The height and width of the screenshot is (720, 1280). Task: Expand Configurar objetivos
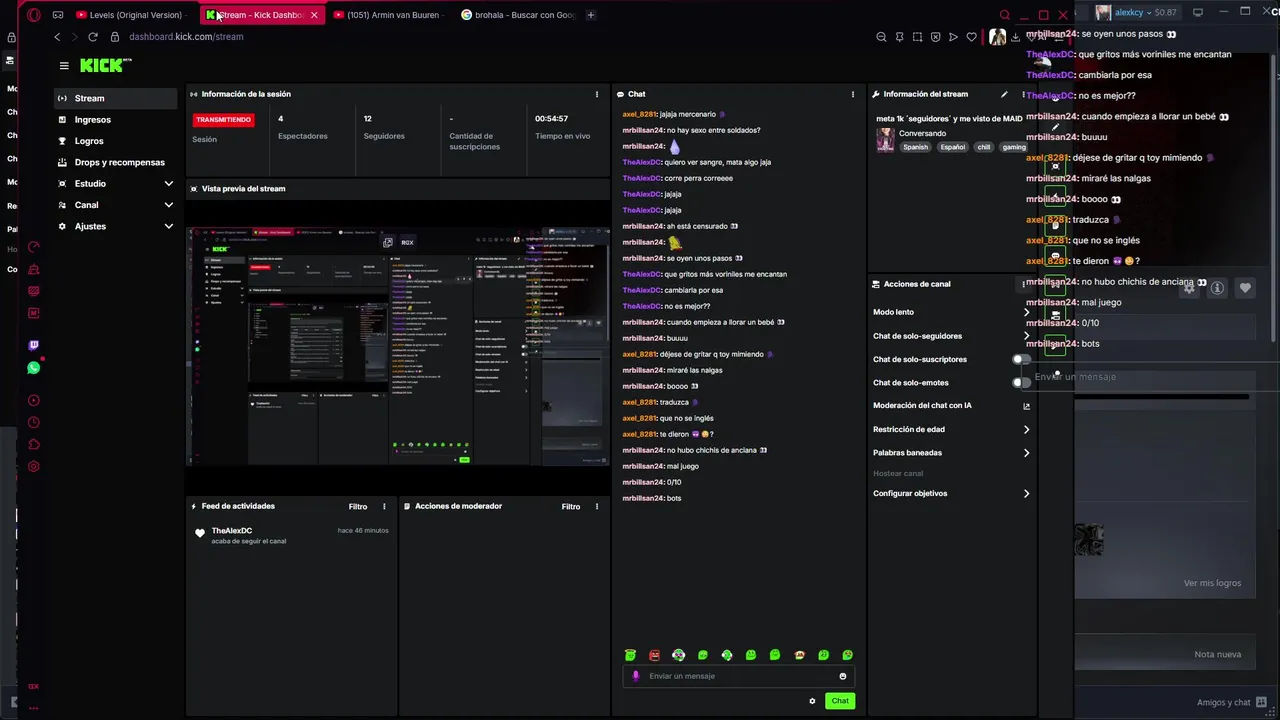[1026, 493]
